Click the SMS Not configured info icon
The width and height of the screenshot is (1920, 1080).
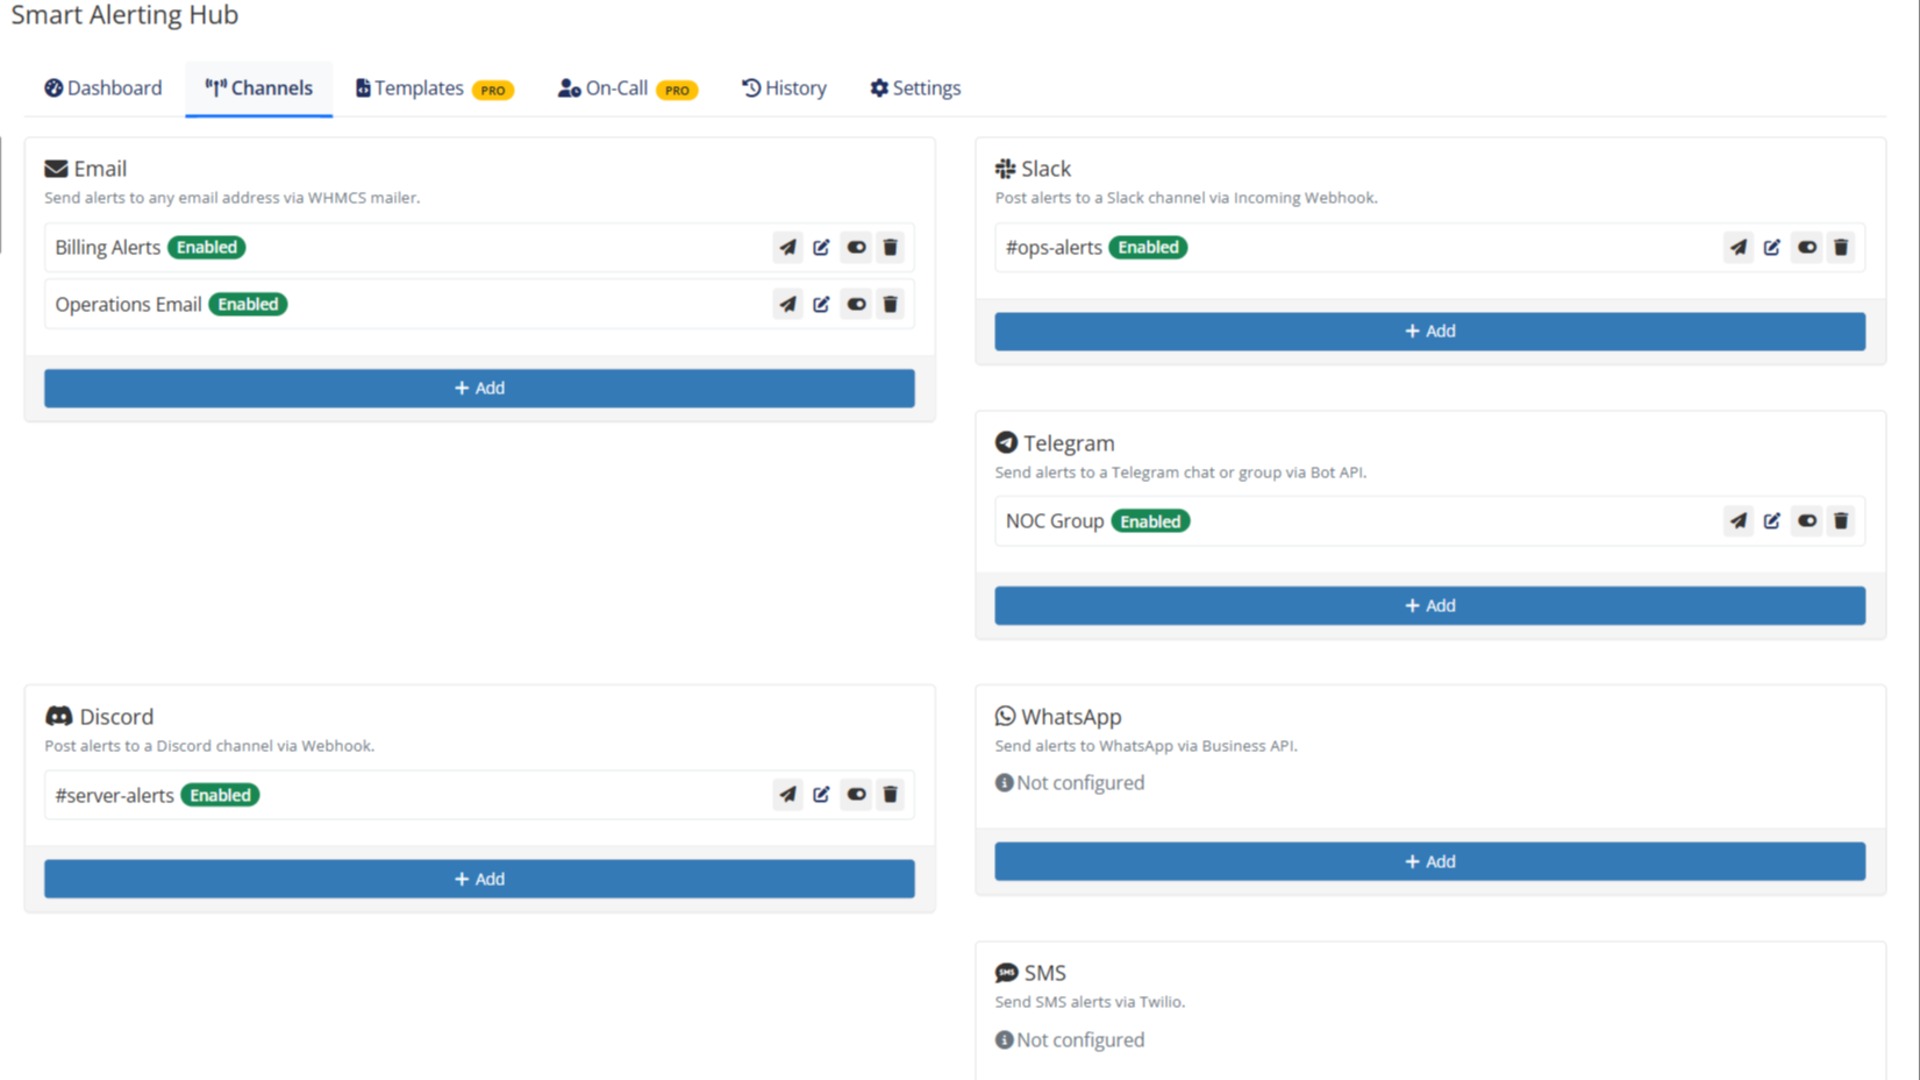[x=1004, y=1040]
